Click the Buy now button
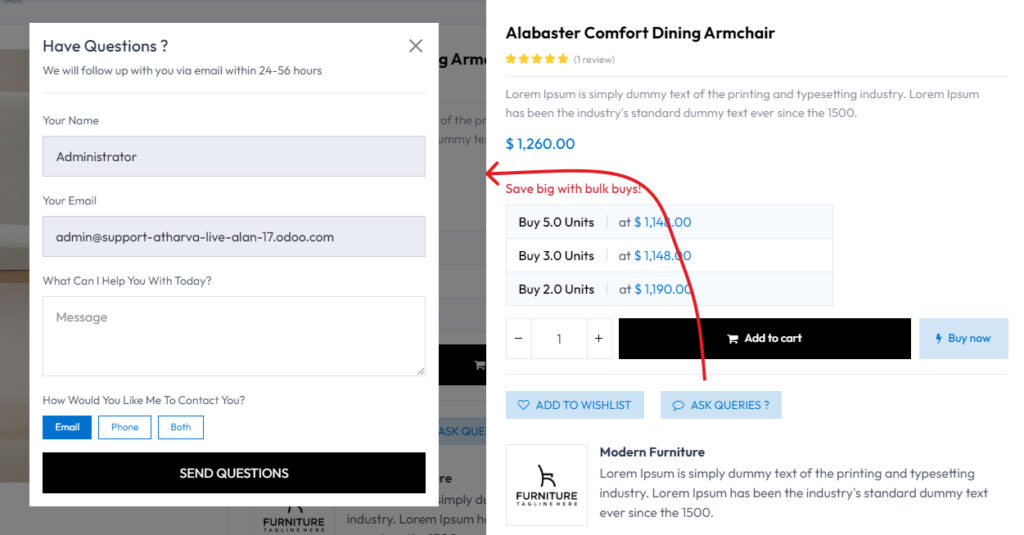1024x535 pixels. tap(963, 339)
